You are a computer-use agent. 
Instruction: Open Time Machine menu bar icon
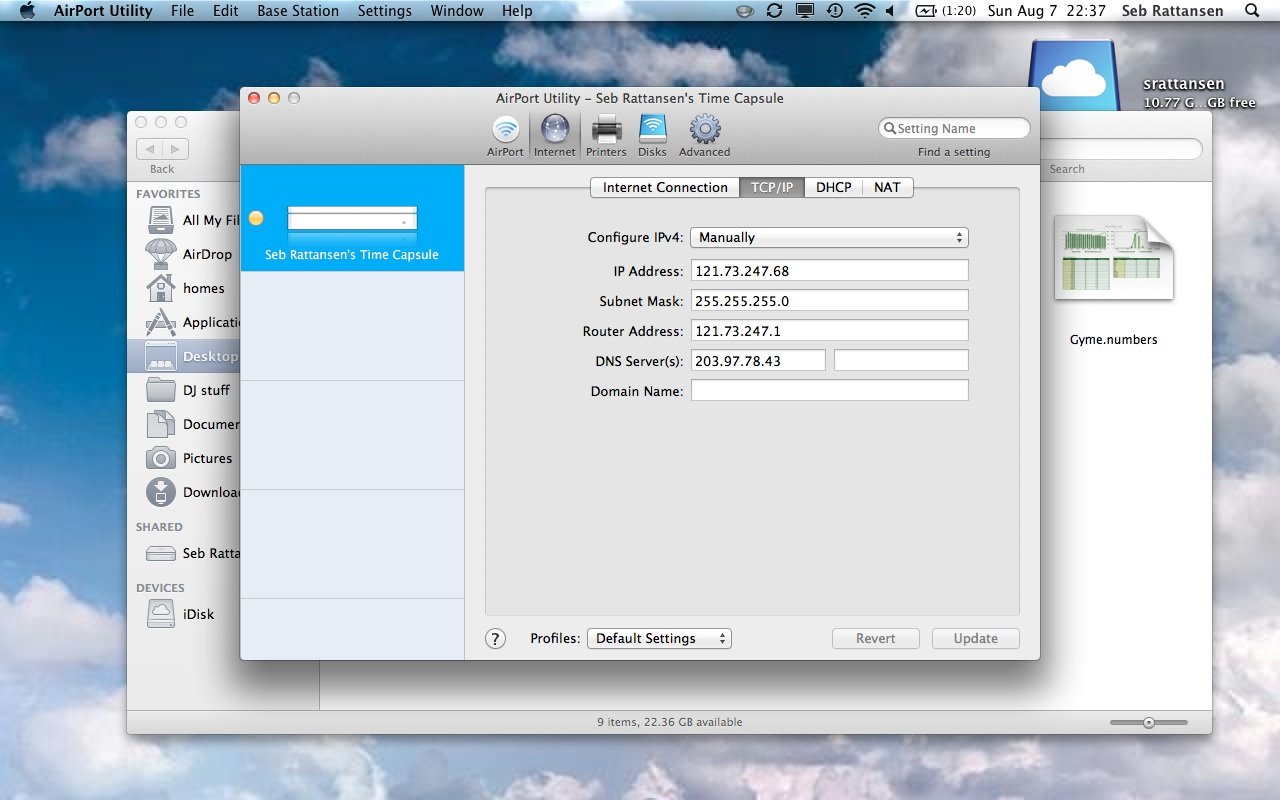[834, 11]
